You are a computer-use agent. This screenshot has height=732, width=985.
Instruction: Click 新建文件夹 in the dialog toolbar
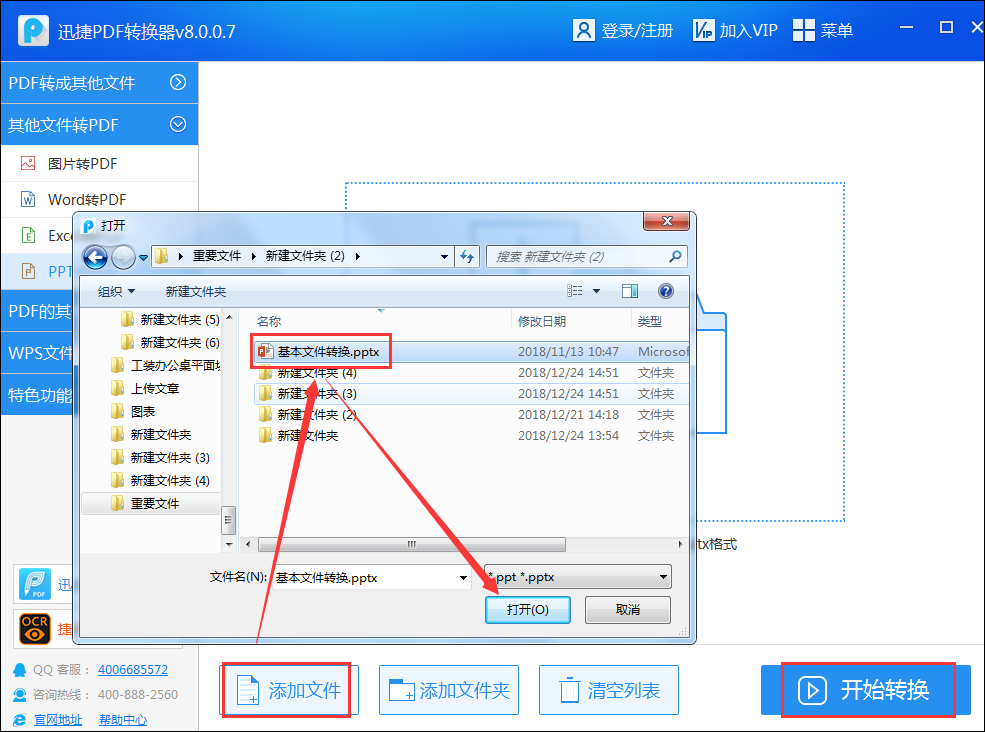click(x=195, y=292)
